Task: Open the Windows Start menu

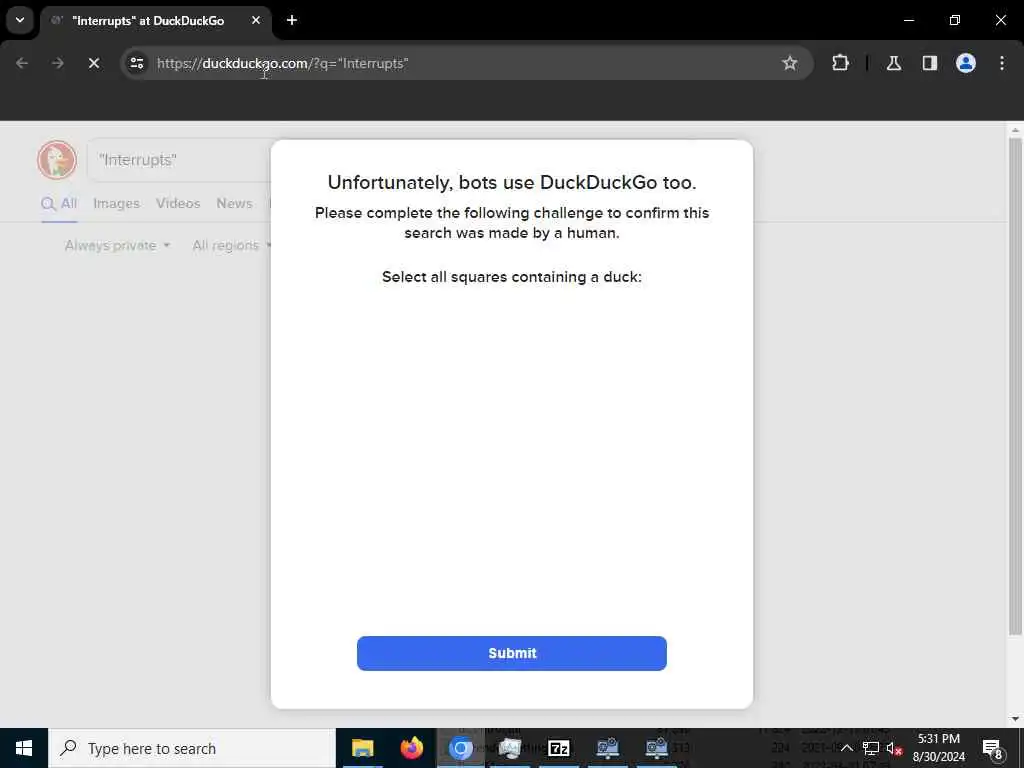Action: coord(24,748)
